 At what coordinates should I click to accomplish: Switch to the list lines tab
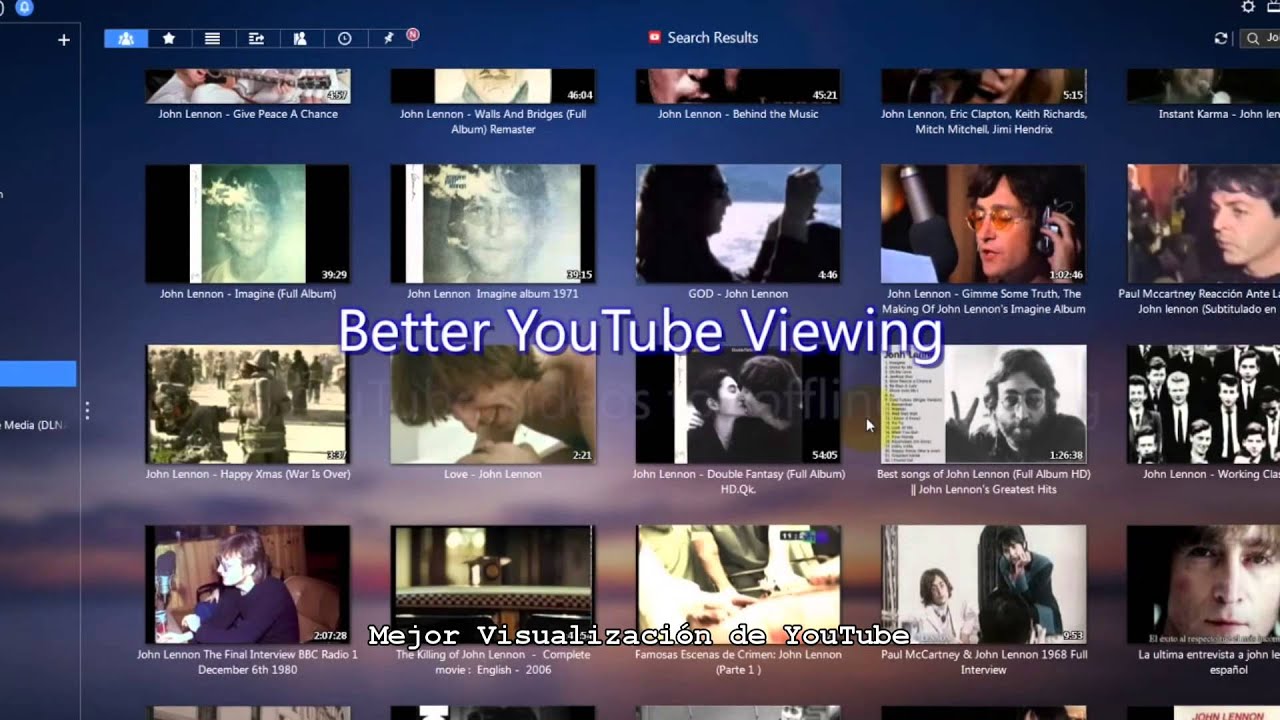coord(212,38)
